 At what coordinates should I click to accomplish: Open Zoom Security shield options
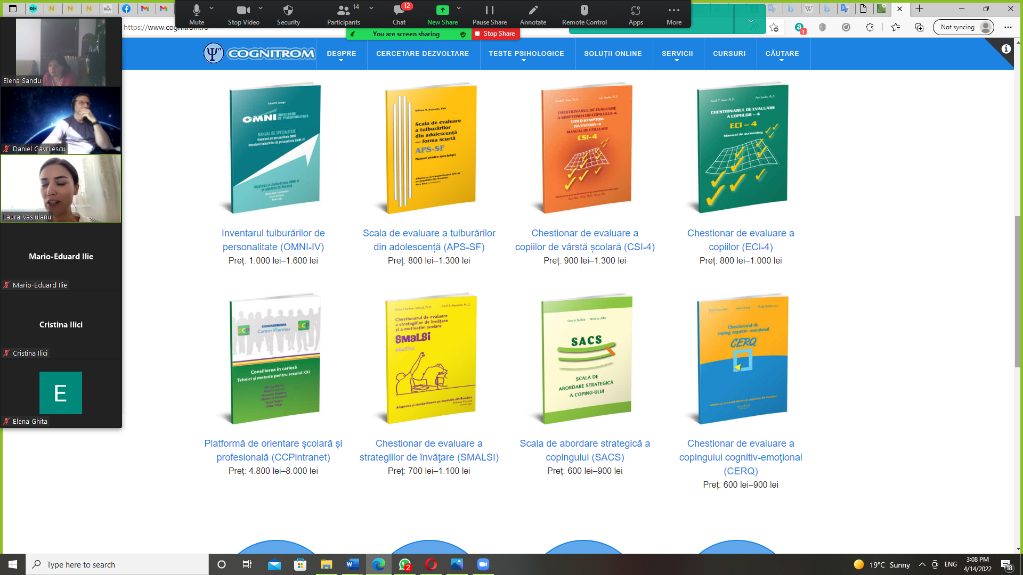click(288, 11)
